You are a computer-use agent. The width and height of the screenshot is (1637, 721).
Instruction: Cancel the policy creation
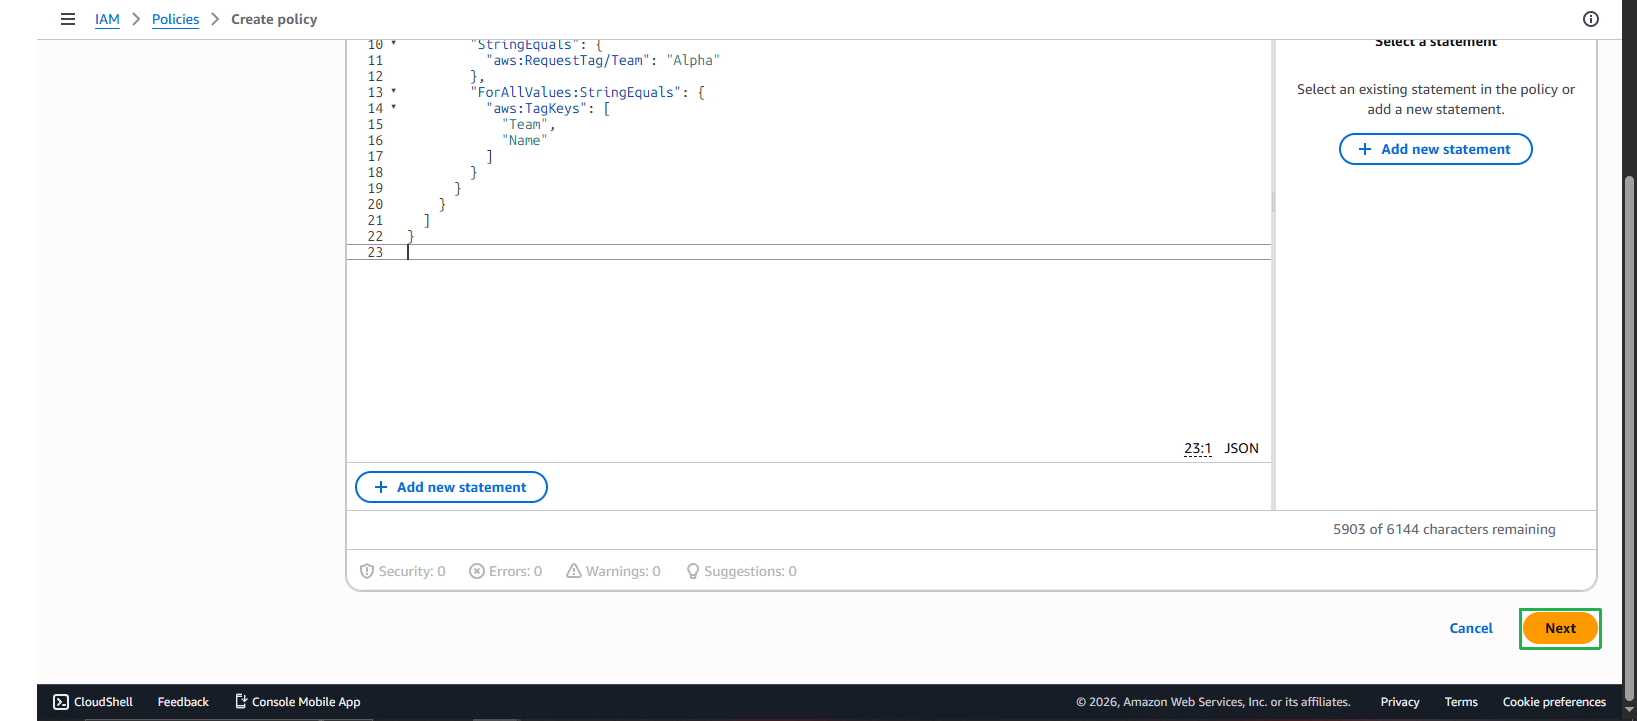click(1471, 628)
